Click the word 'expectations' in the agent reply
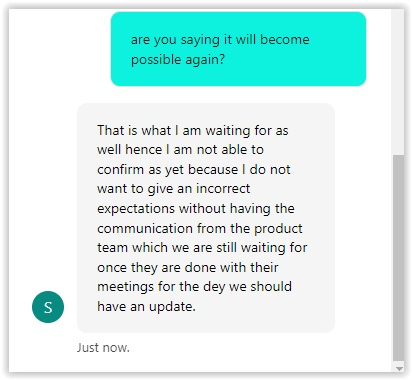The width and height of the screenshot is (412, 380). [136, 209]
